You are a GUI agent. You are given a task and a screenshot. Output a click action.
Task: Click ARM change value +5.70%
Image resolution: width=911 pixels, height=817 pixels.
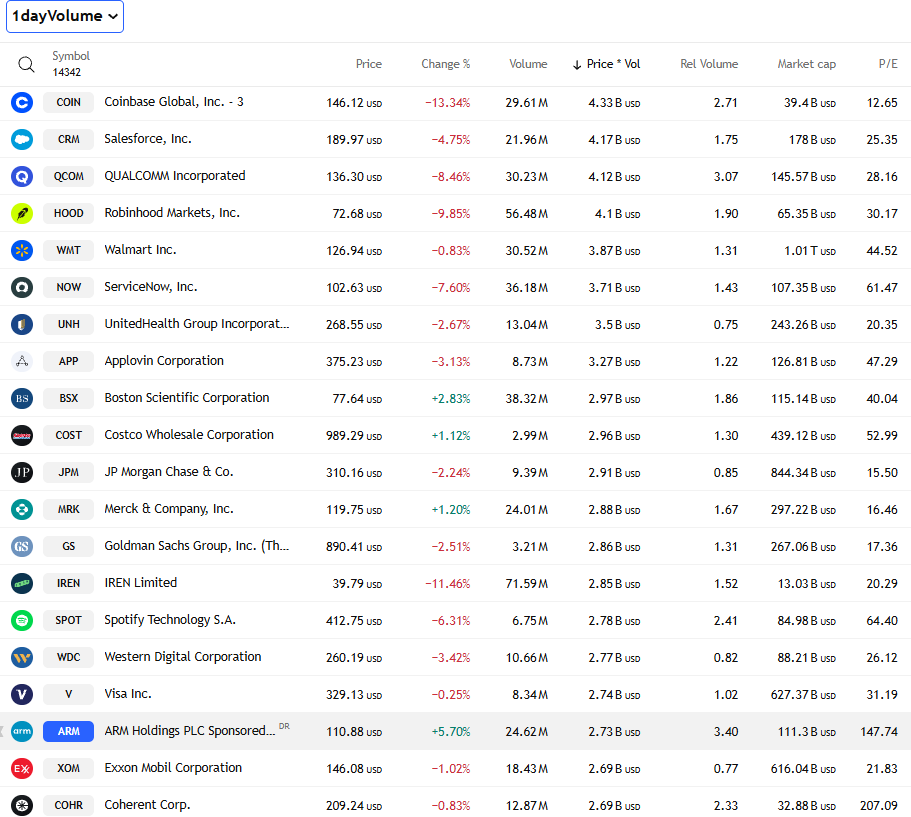[x=450, y=732]
